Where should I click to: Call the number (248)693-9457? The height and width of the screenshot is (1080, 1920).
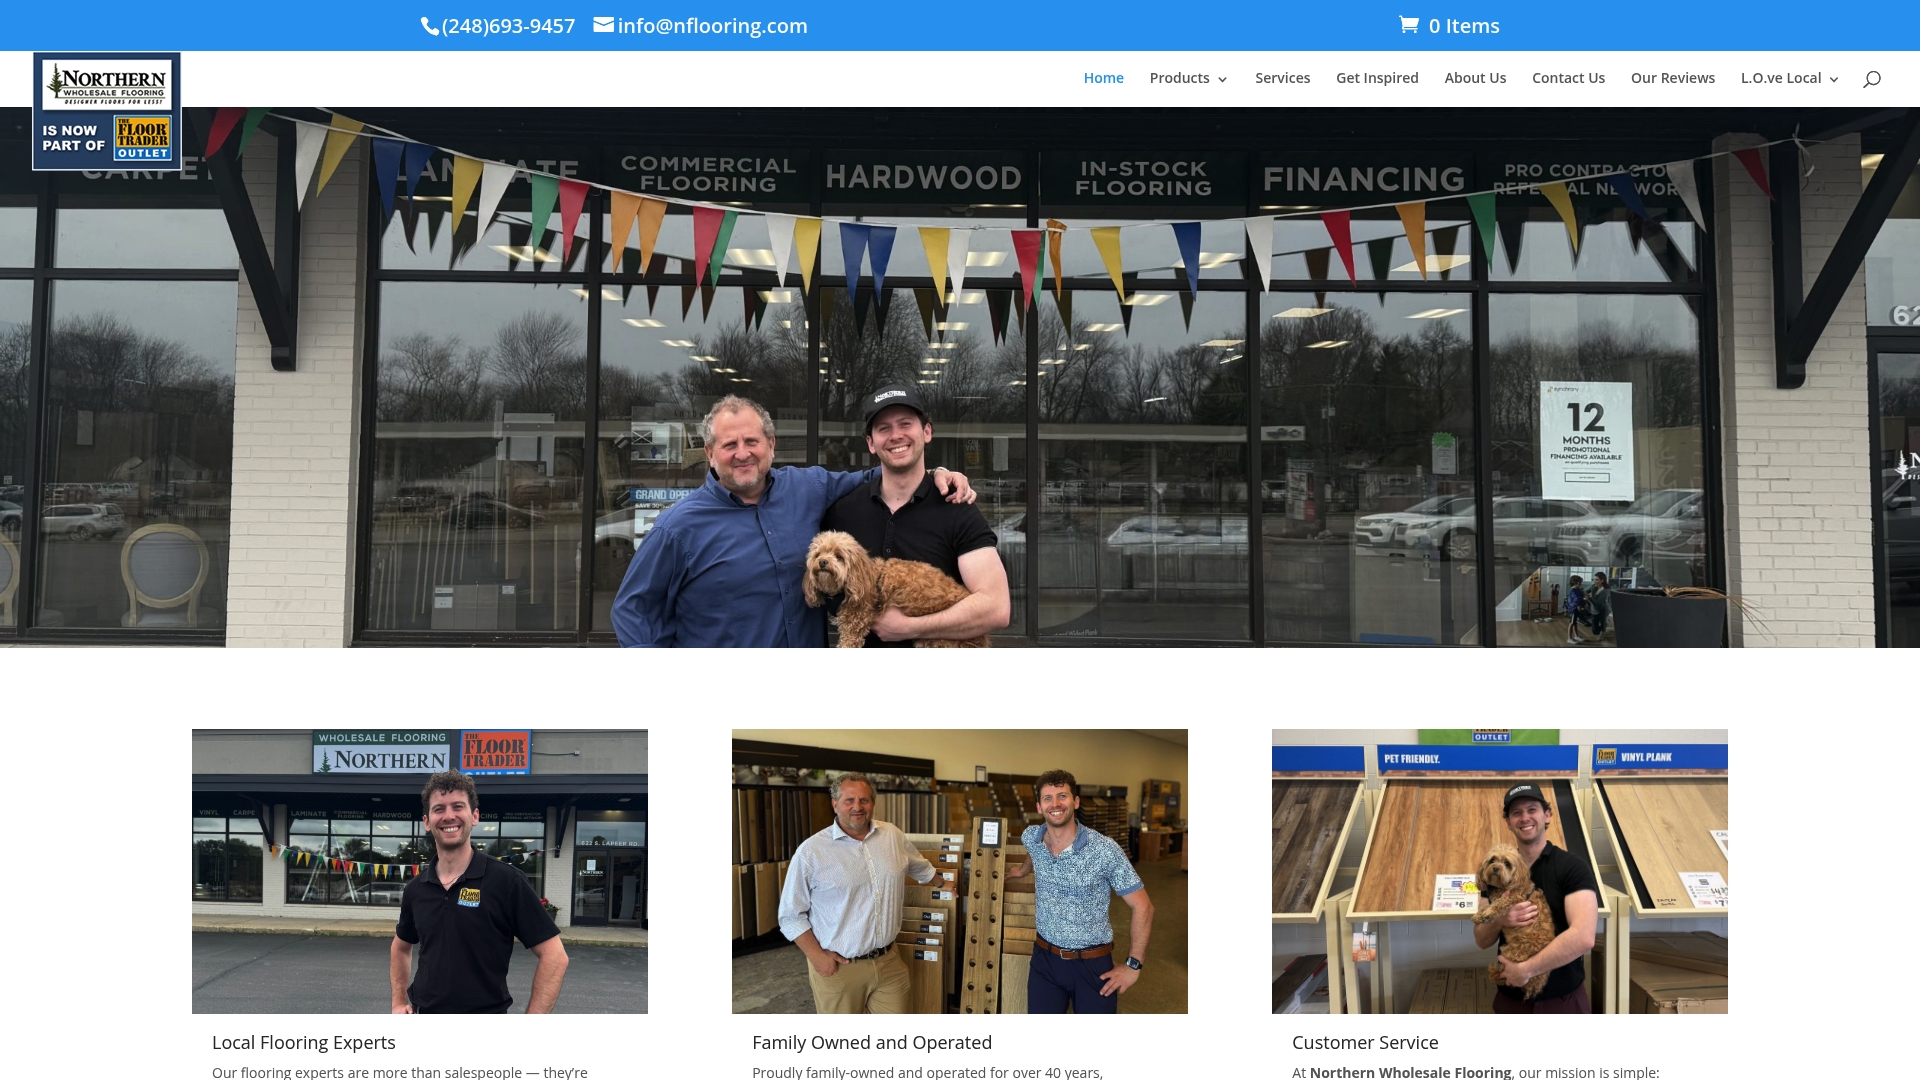point(508,26)
